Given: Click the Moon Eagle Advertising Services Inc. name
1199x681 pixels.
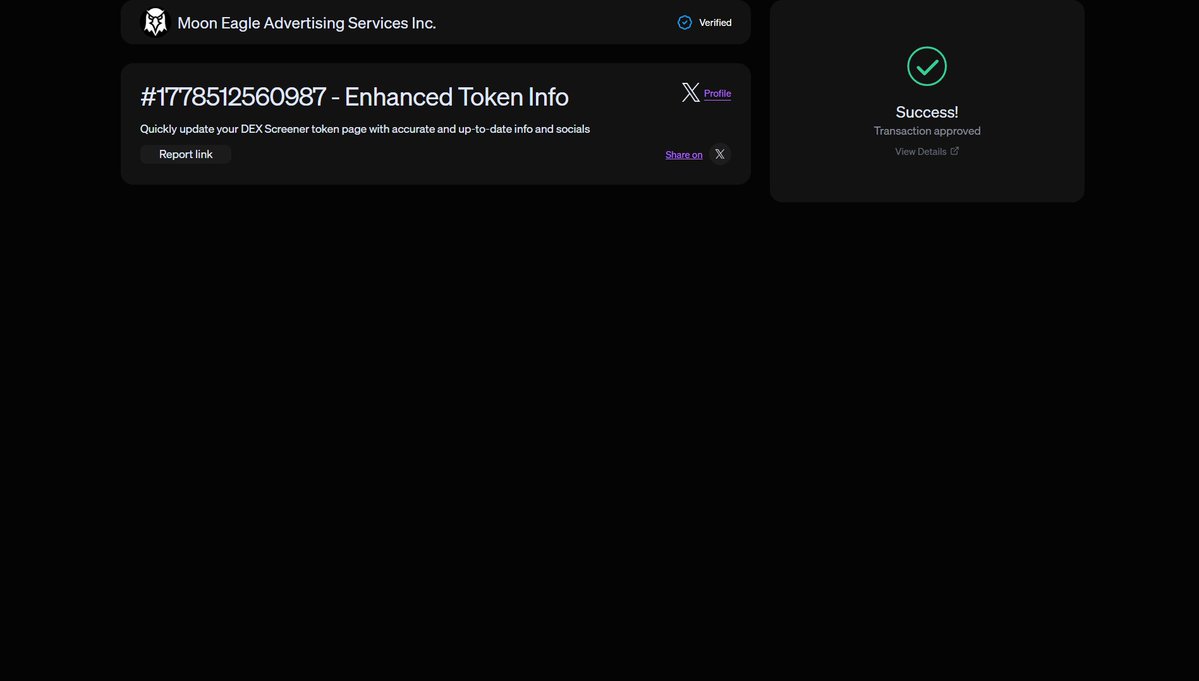Looking at the screenshot, I should (x=307, y=23).
